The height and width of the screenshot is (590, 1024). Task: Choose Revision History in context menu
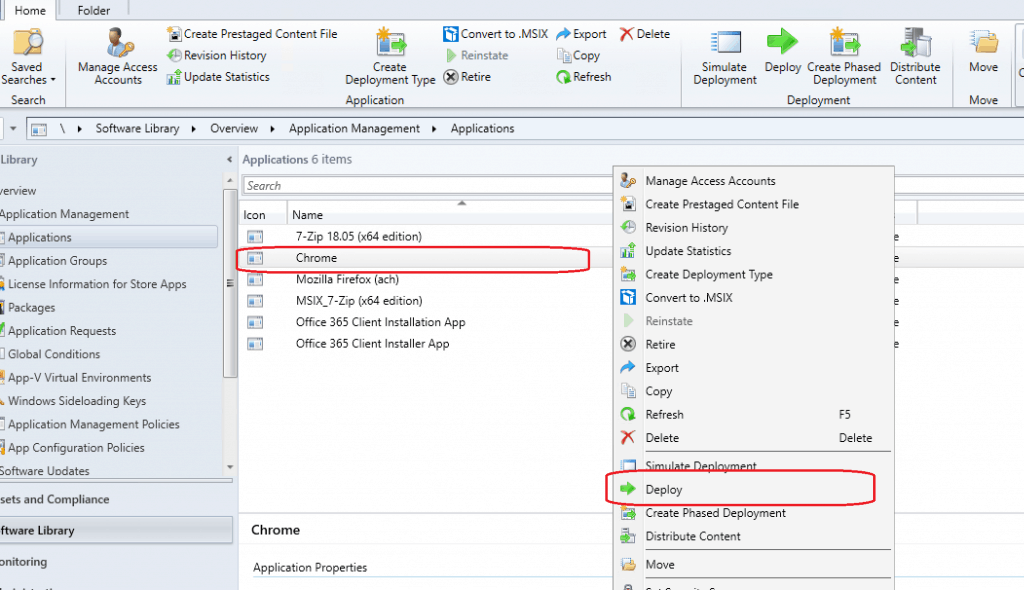(x=686, y=228)
